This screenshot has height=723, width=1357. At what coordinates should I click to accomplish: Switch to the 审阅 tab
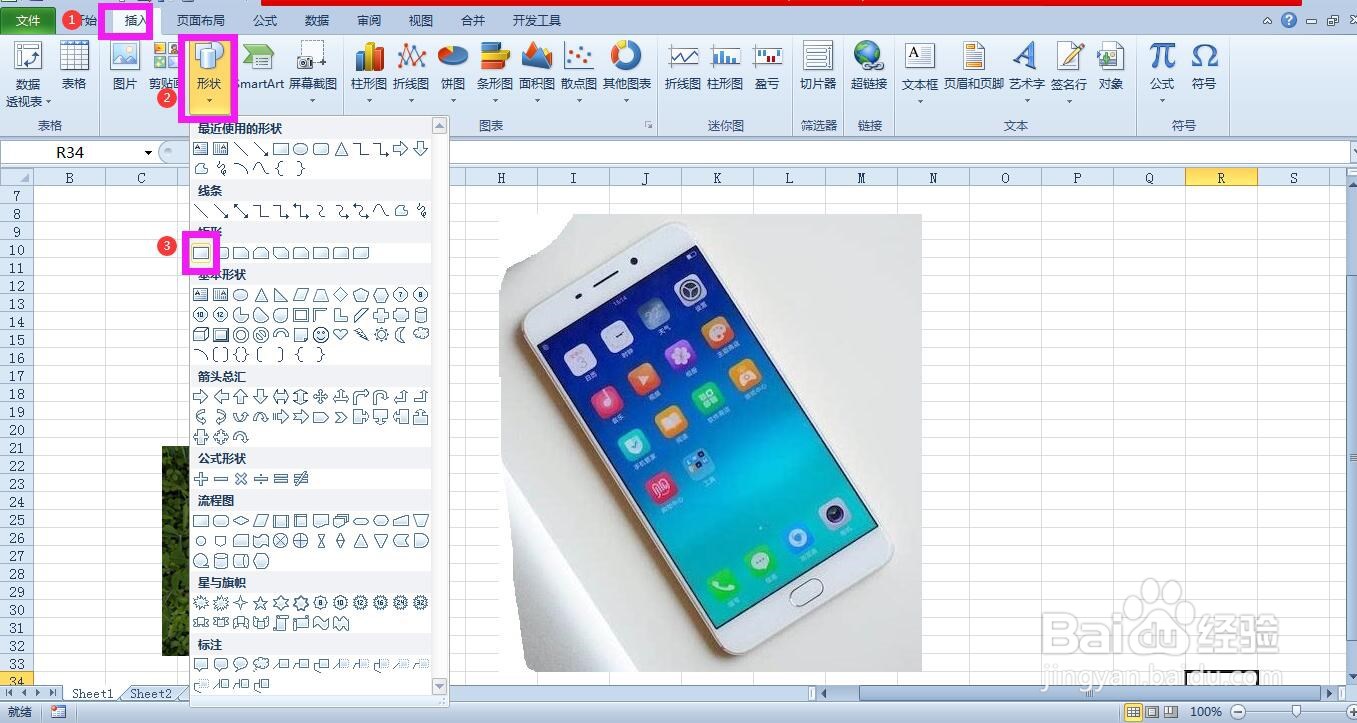point(369,20)
